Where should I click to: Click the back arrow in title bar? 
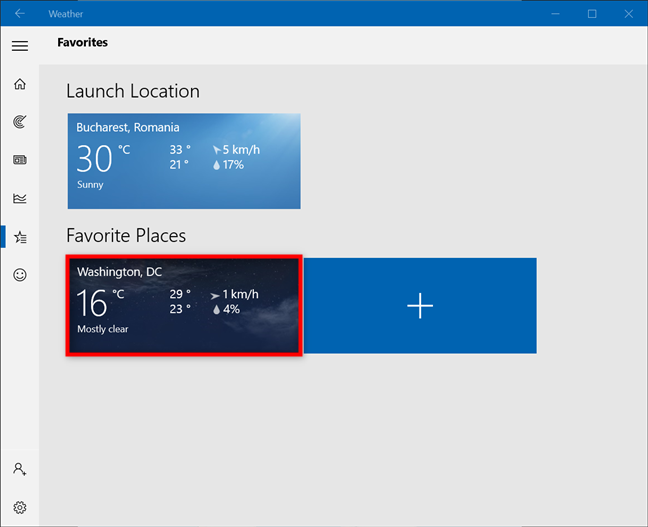click(x=19, y=13)
